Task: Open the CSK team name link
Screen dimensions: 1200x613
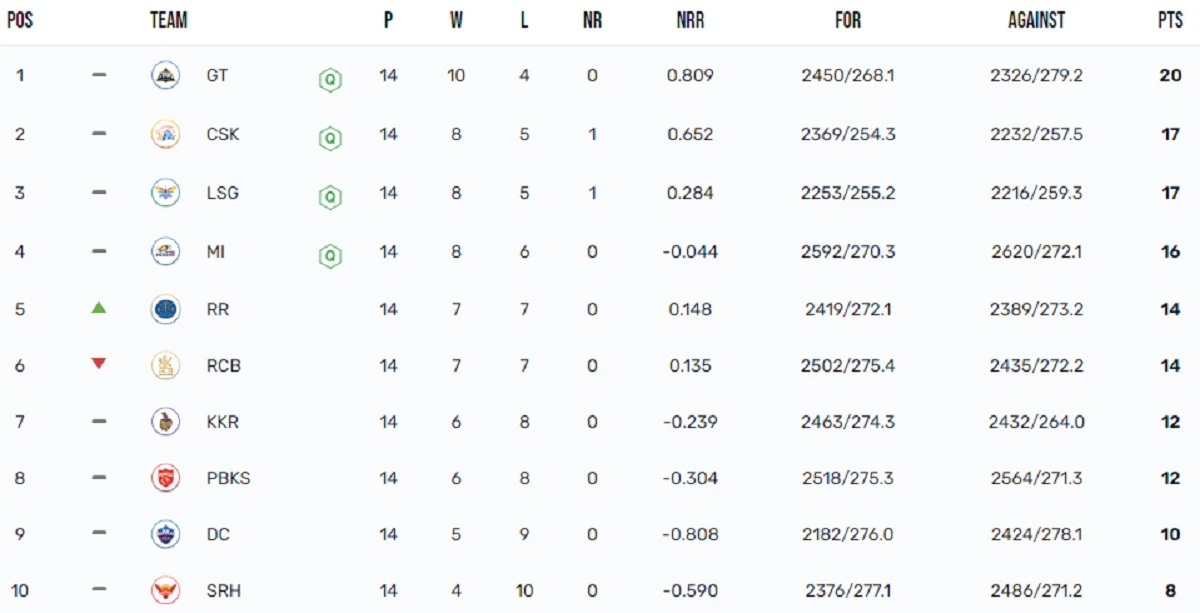Action: [x=223, y=134]
